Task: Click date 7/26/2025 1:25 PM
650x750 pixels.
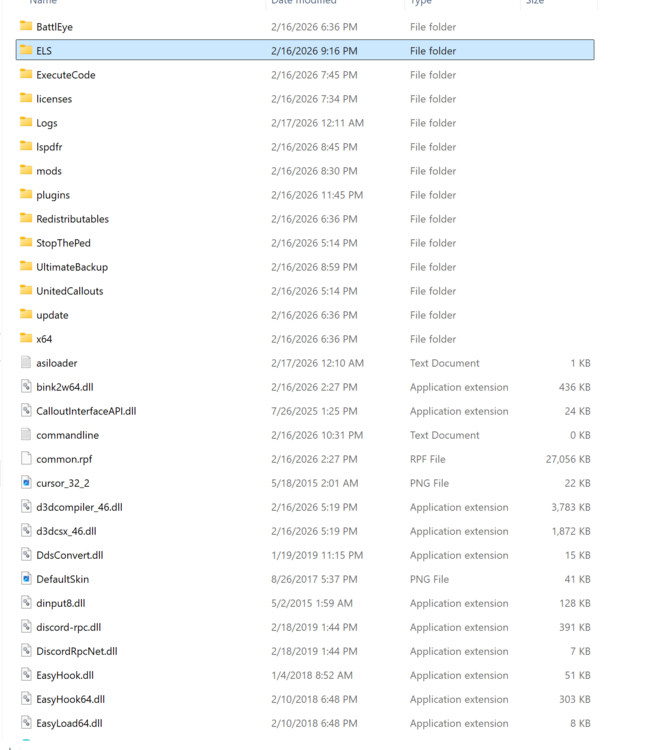Action: tap(314, 411)
